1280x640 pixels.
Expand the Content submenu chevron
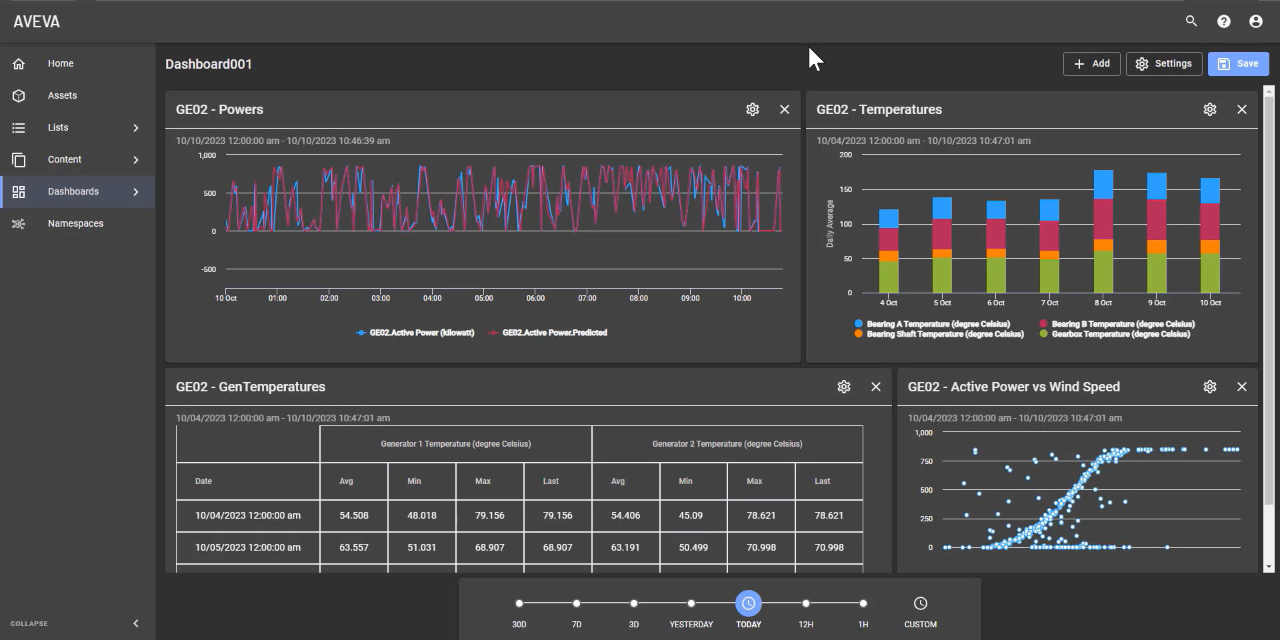[x=136, y=160]
